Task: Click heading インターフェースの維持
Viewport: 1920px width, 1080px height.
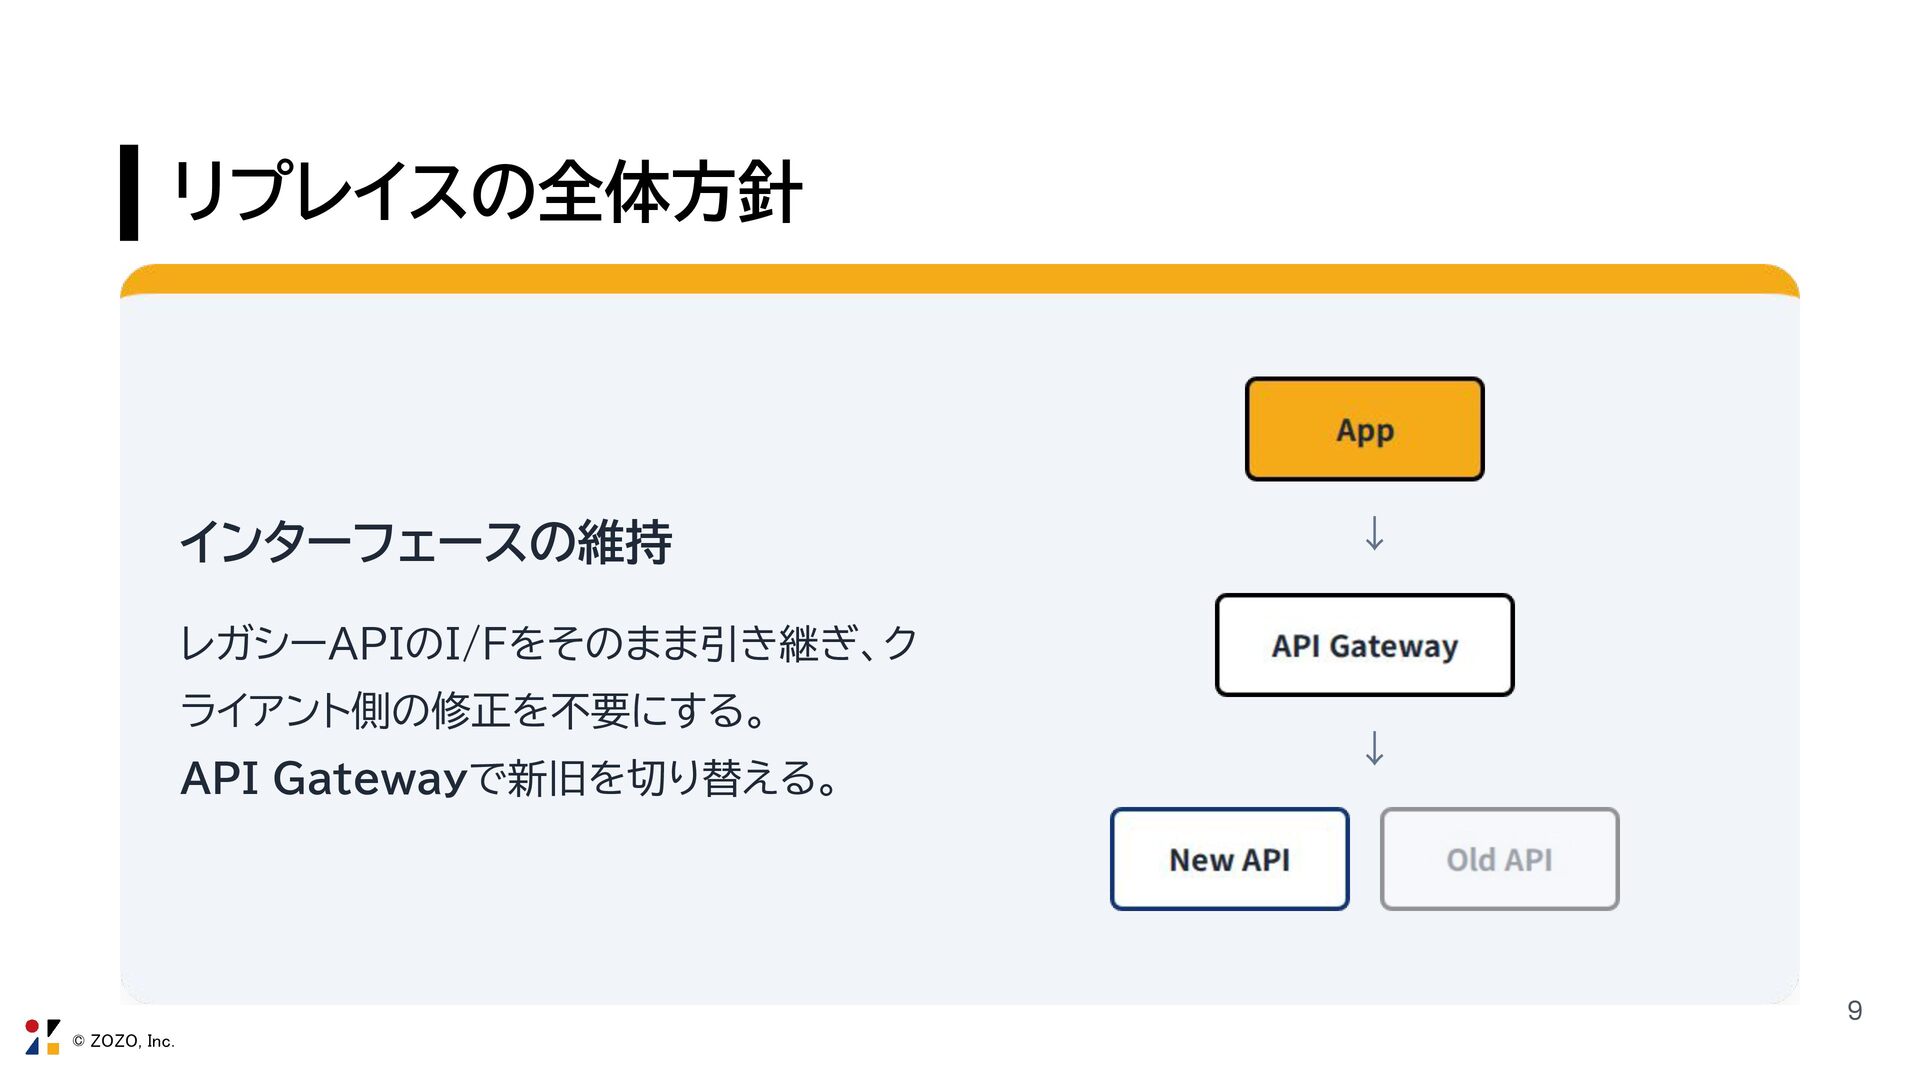Action: 425,543
